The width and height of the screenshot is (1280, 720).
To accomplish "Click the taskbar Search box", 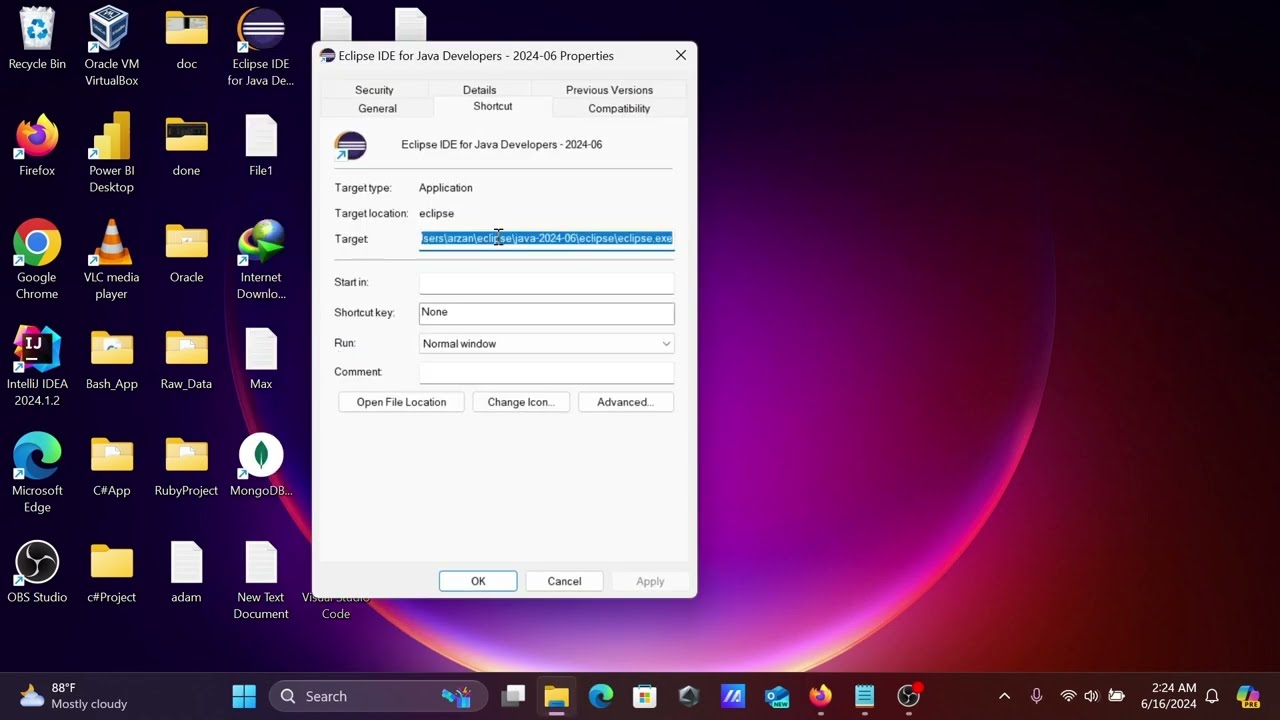I will (378, 696).
